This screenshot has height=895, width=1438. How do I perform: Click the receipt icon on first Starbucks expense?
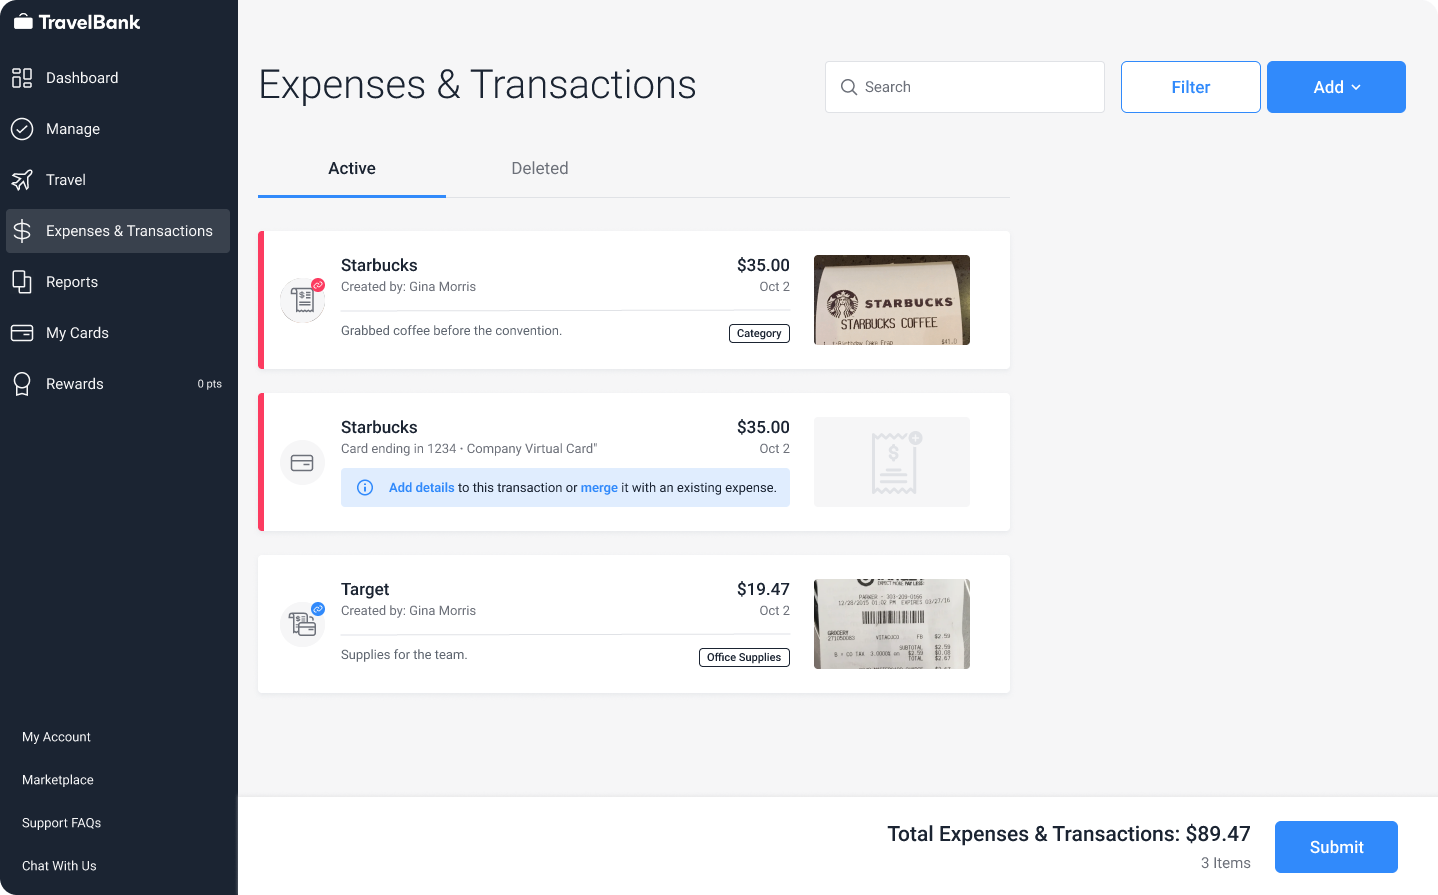(x=302, y=300)
